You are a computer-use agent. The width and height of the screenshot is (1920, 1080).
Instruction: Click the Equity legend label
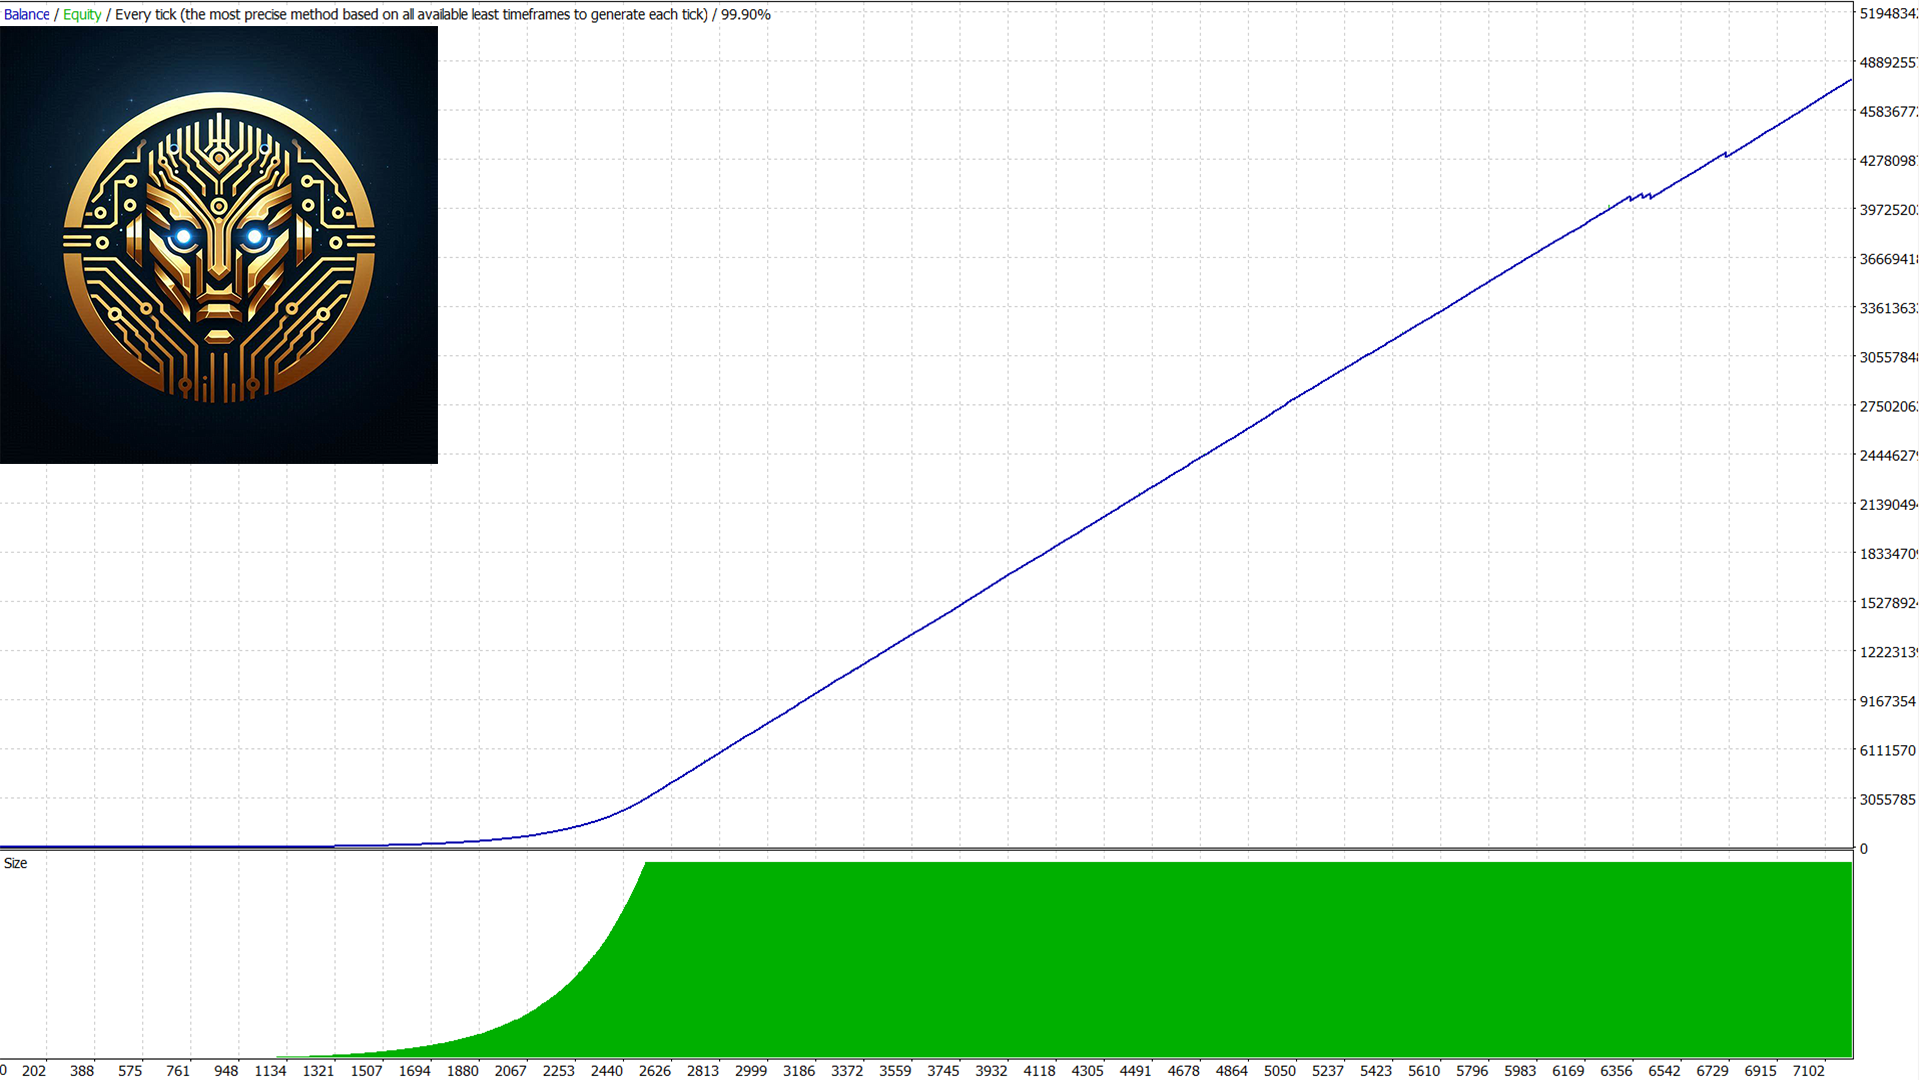pos(82,15)
